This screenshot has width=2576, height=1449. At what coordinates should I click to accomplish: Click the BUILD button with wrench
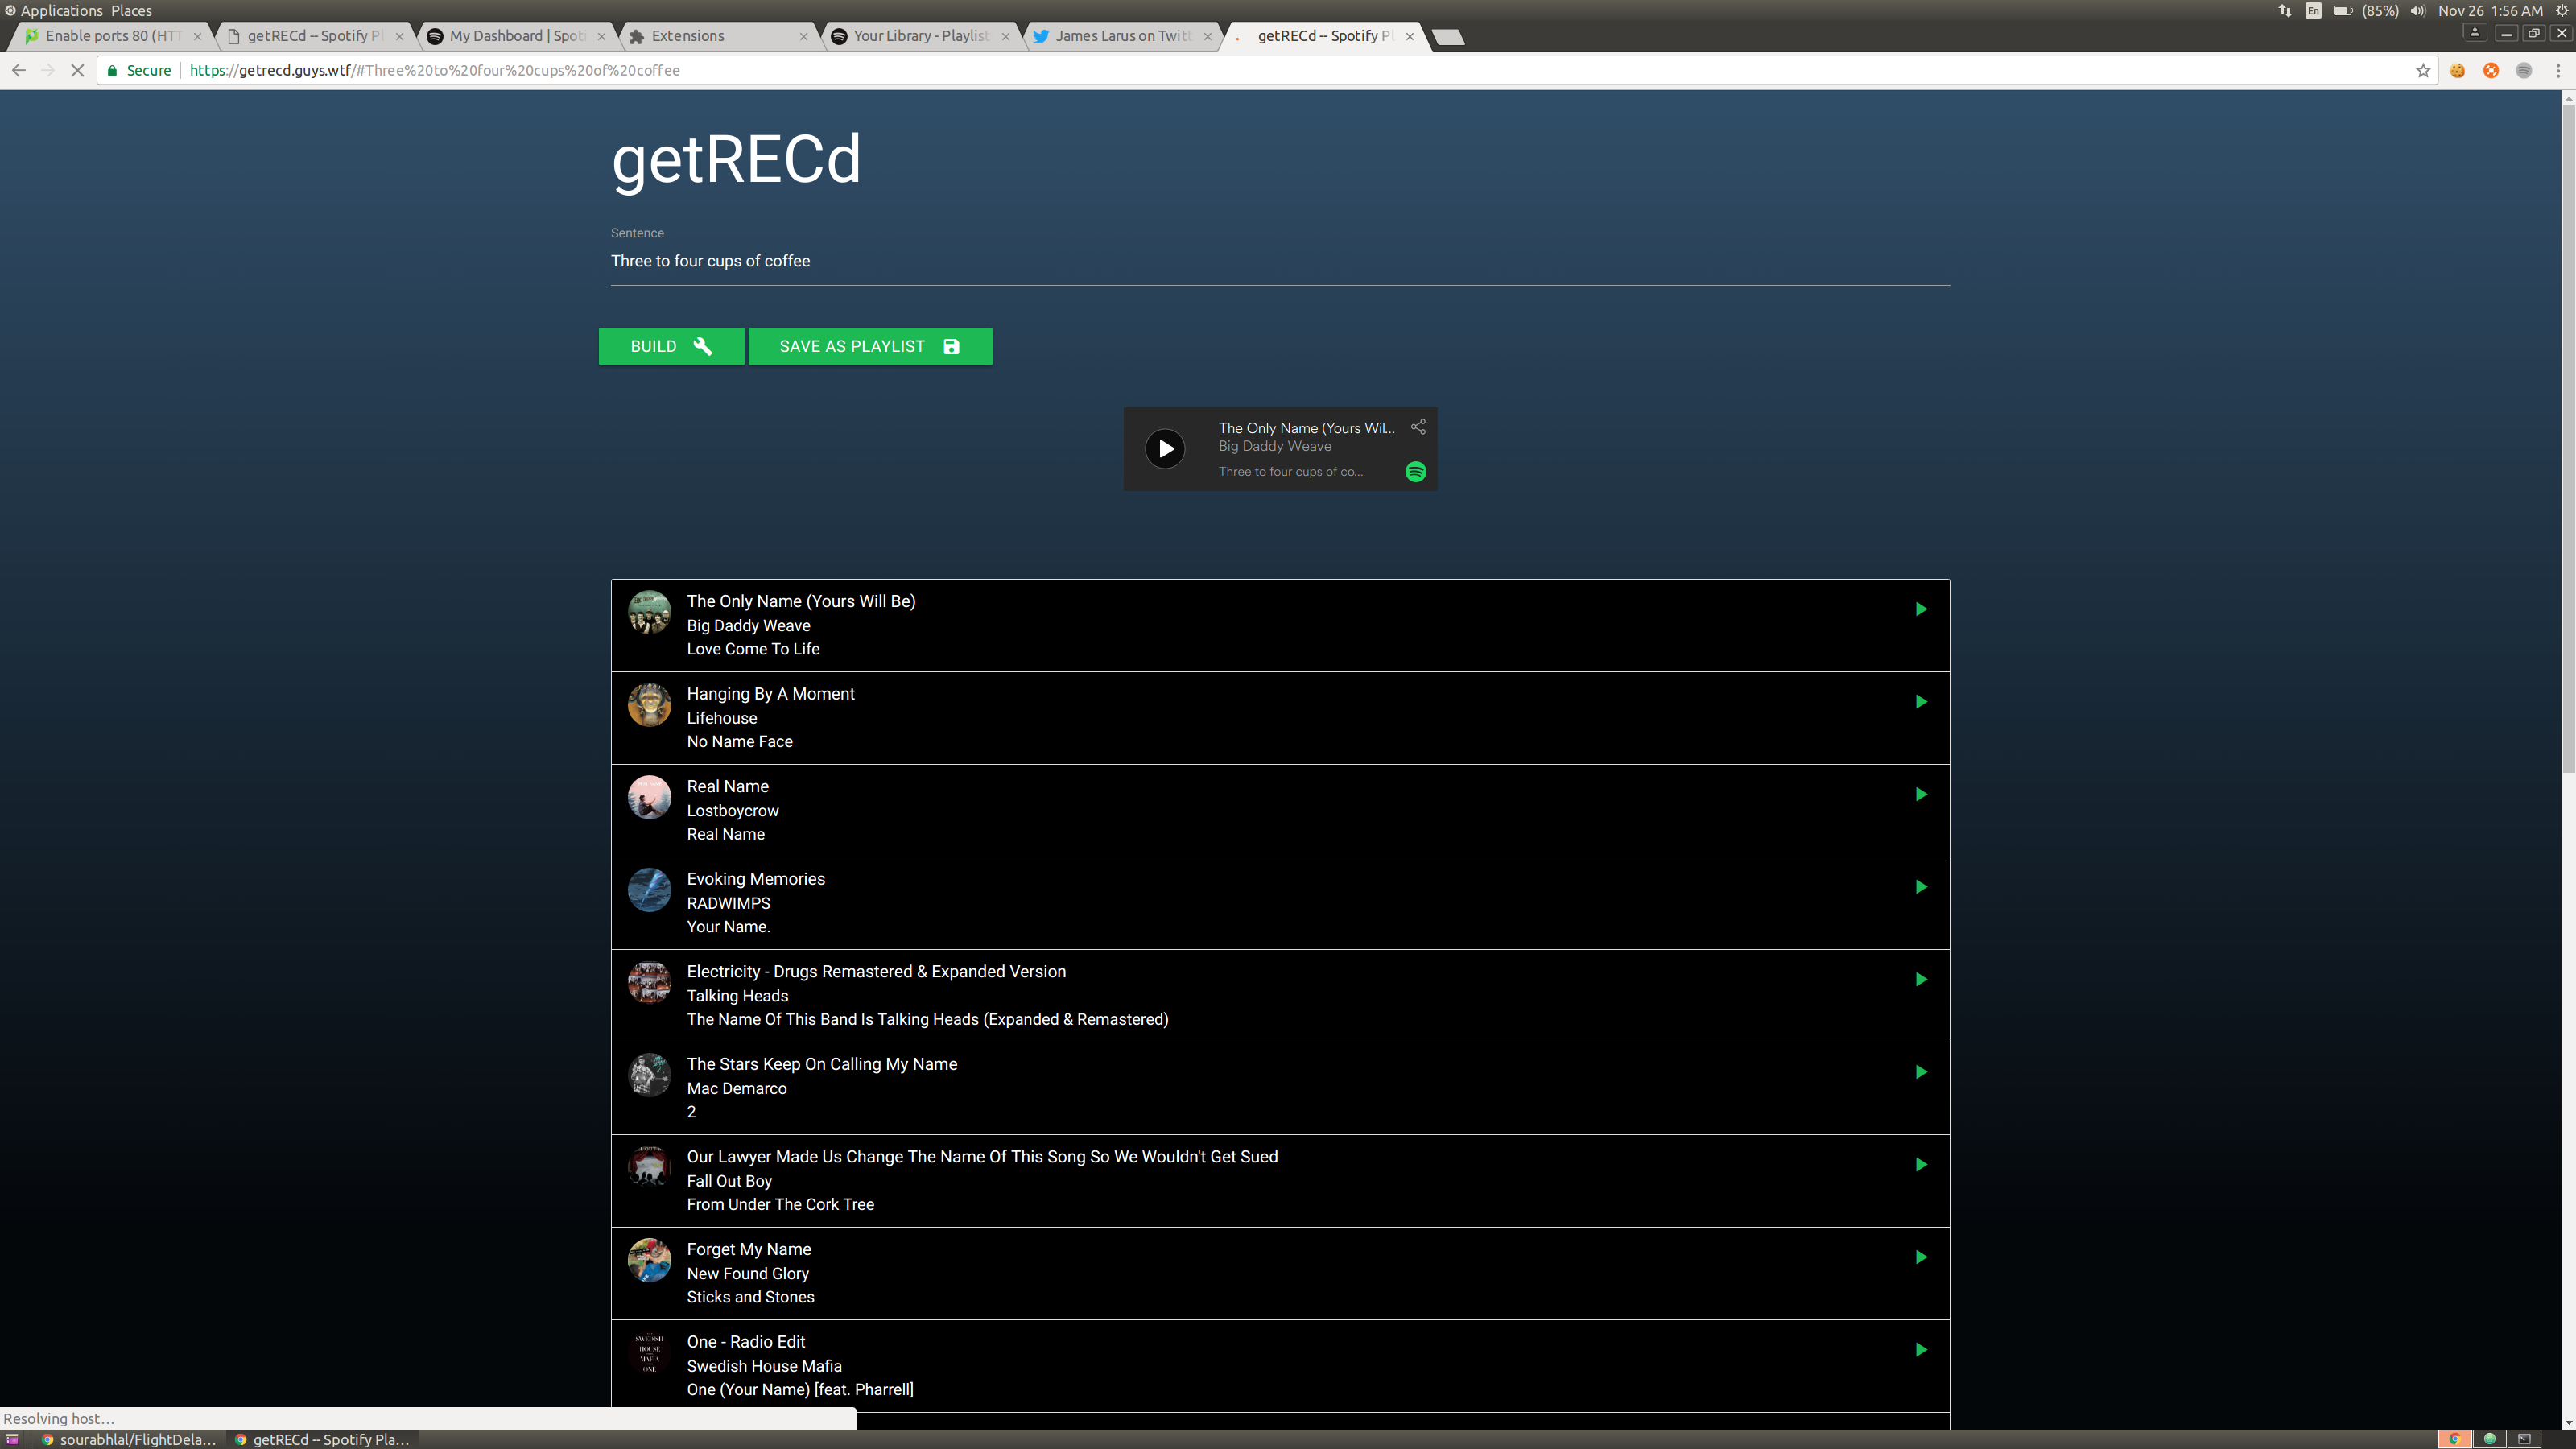click(671, 346)
